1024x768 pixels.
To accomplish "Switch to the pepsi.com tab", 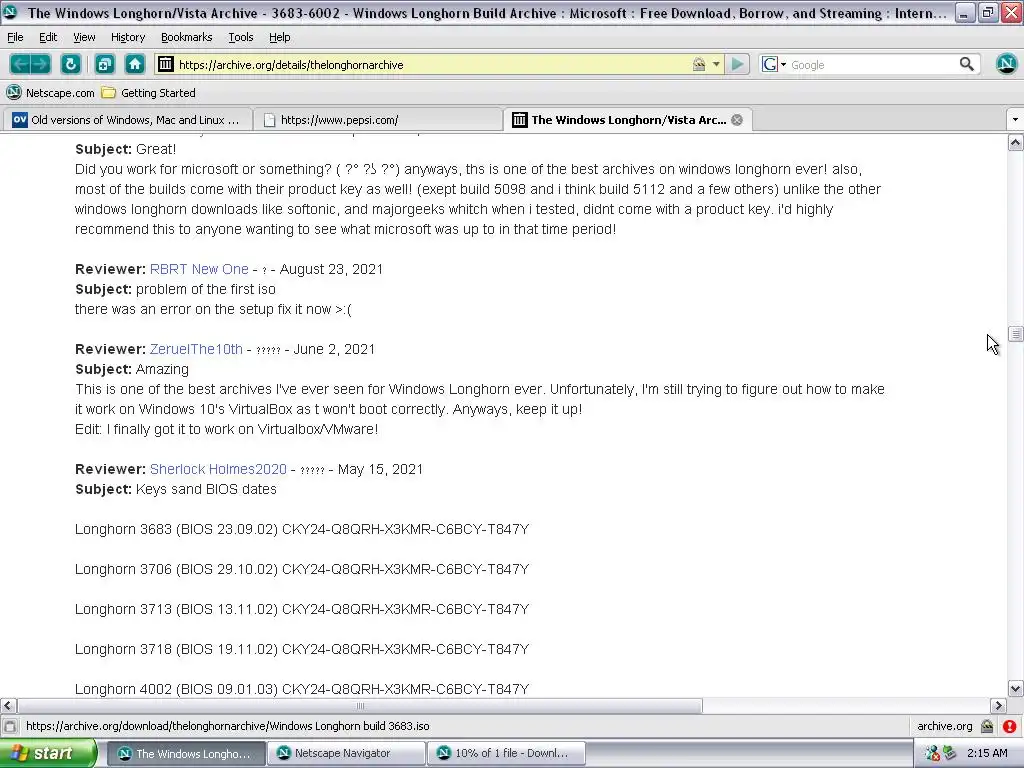I will (x=377, y=120).
